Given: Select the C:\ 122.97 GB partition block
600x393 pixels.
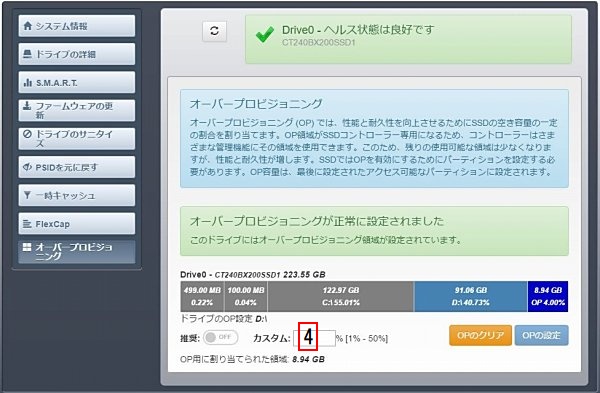Looking at the screenshot, I should pyautogui.click(x=341, y=297).
